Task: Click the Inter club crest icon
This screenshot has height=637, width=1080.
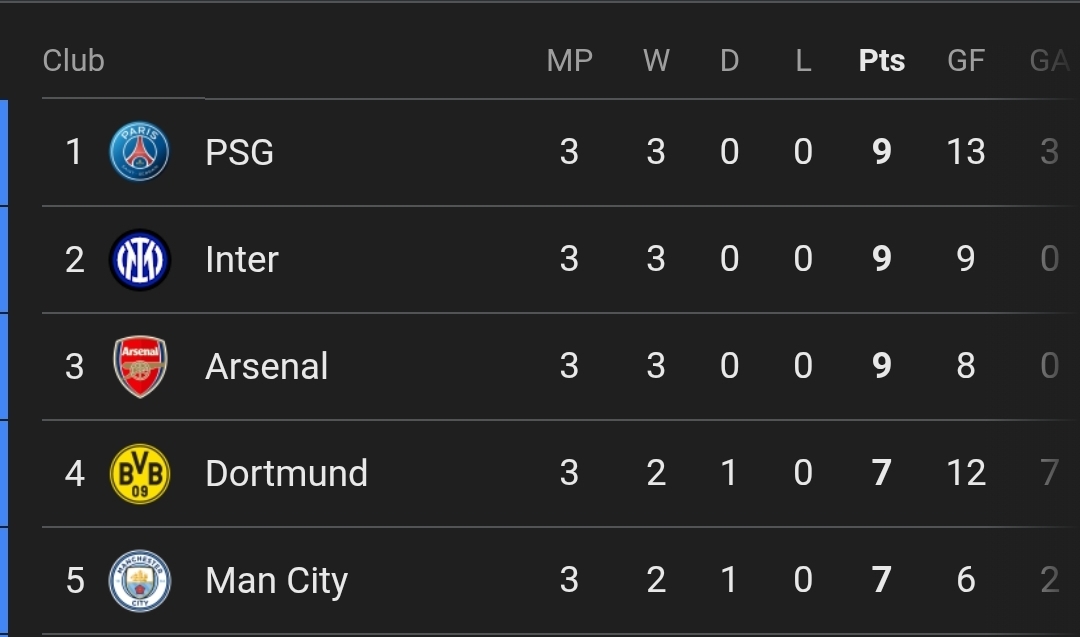Action: coord(139,259)
